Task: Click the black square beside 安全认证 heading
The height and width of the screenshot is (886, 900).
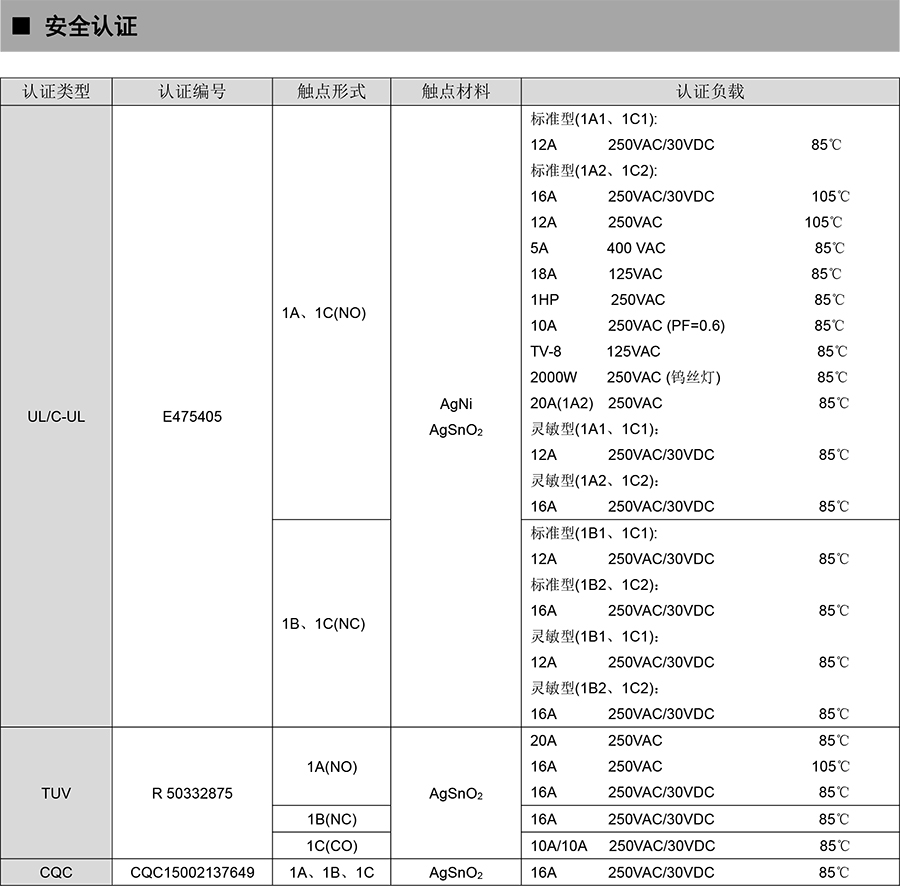Action: 20,27
